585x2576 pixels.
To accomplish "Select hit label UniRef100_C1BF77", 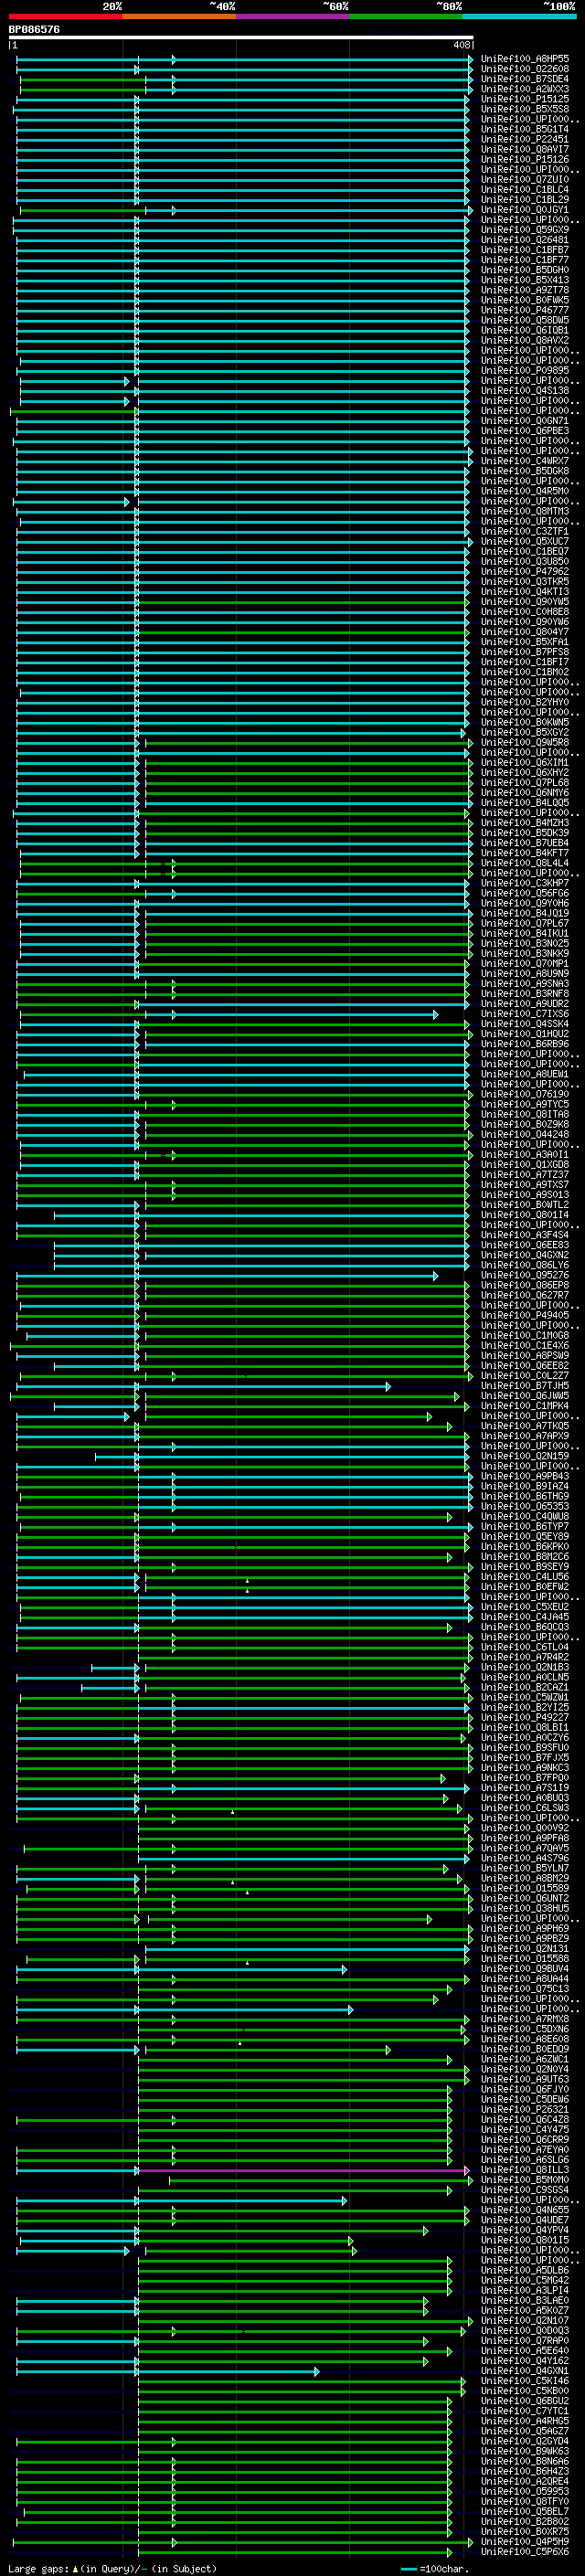I will click(525, 260).
